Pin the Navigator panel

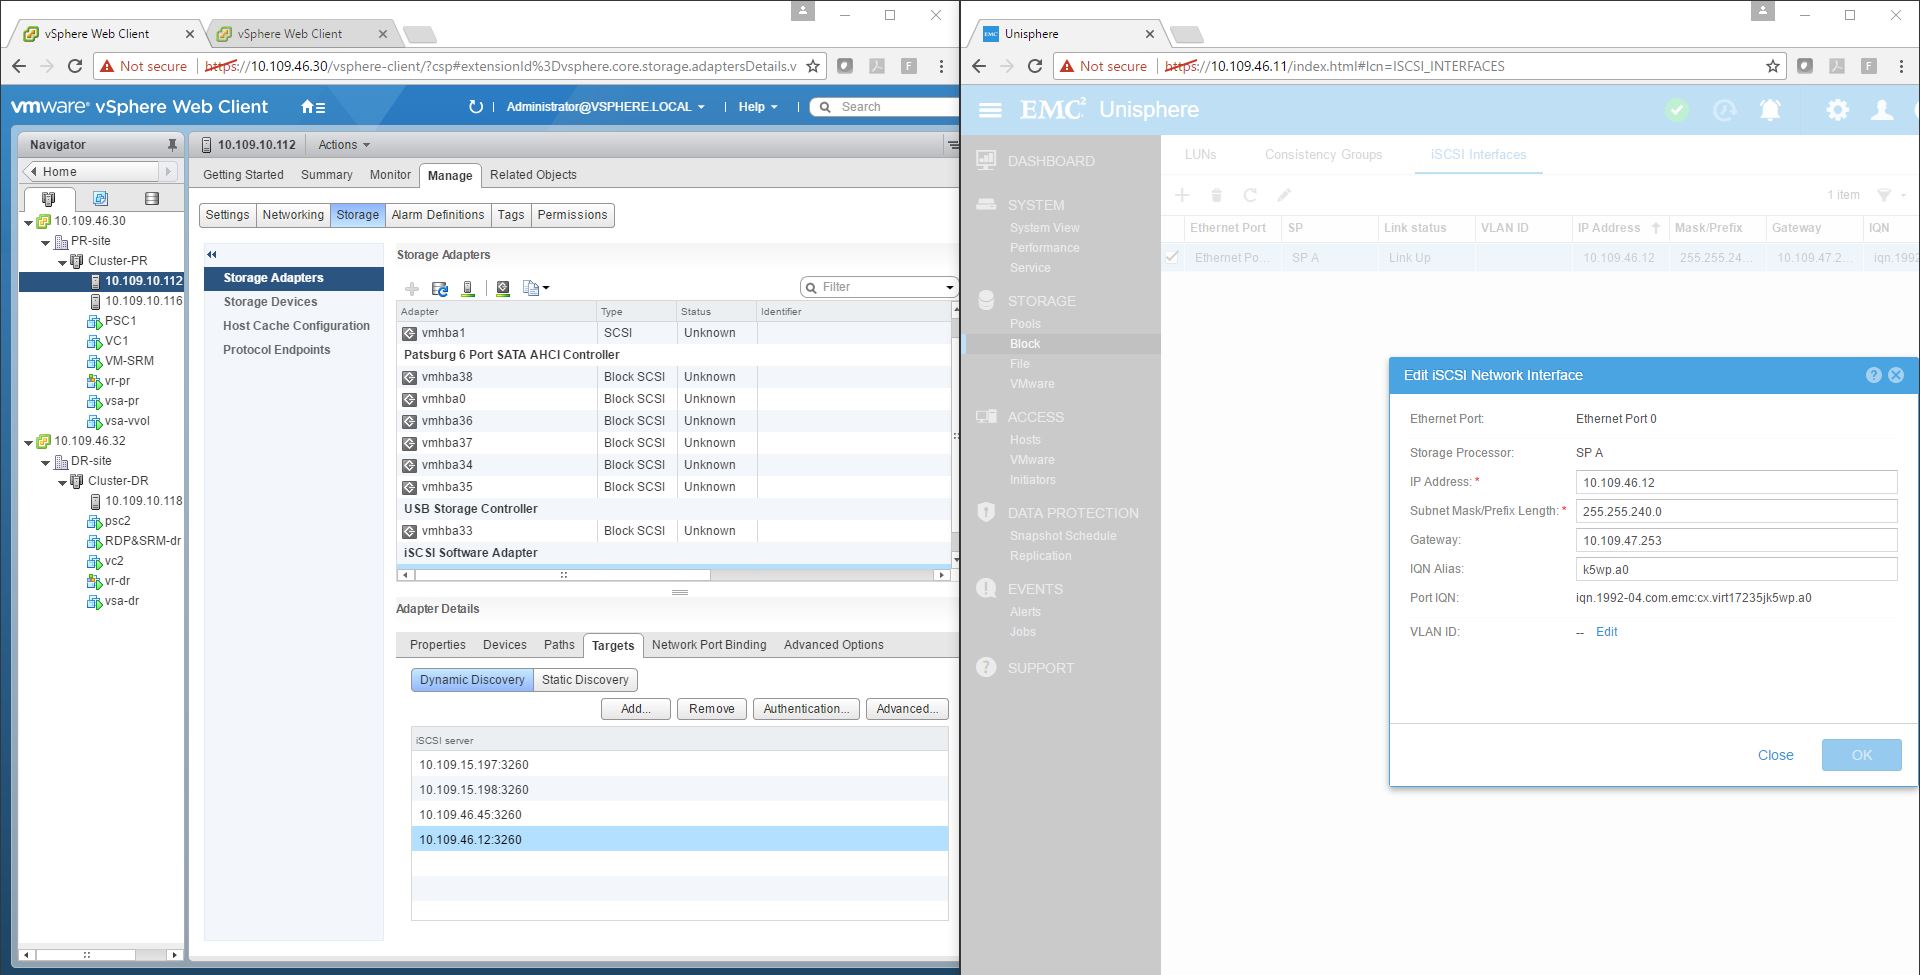tap(172, 145)
